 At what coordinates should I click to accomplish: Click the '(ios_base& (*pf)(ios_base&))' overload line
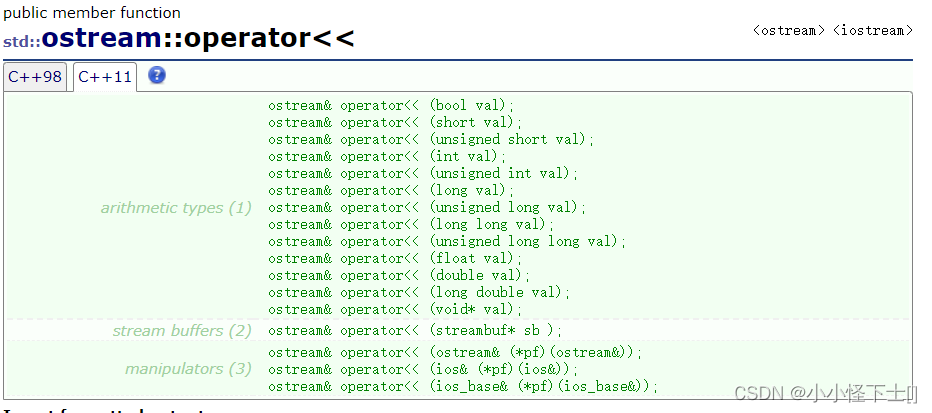(x=463, y=387)
